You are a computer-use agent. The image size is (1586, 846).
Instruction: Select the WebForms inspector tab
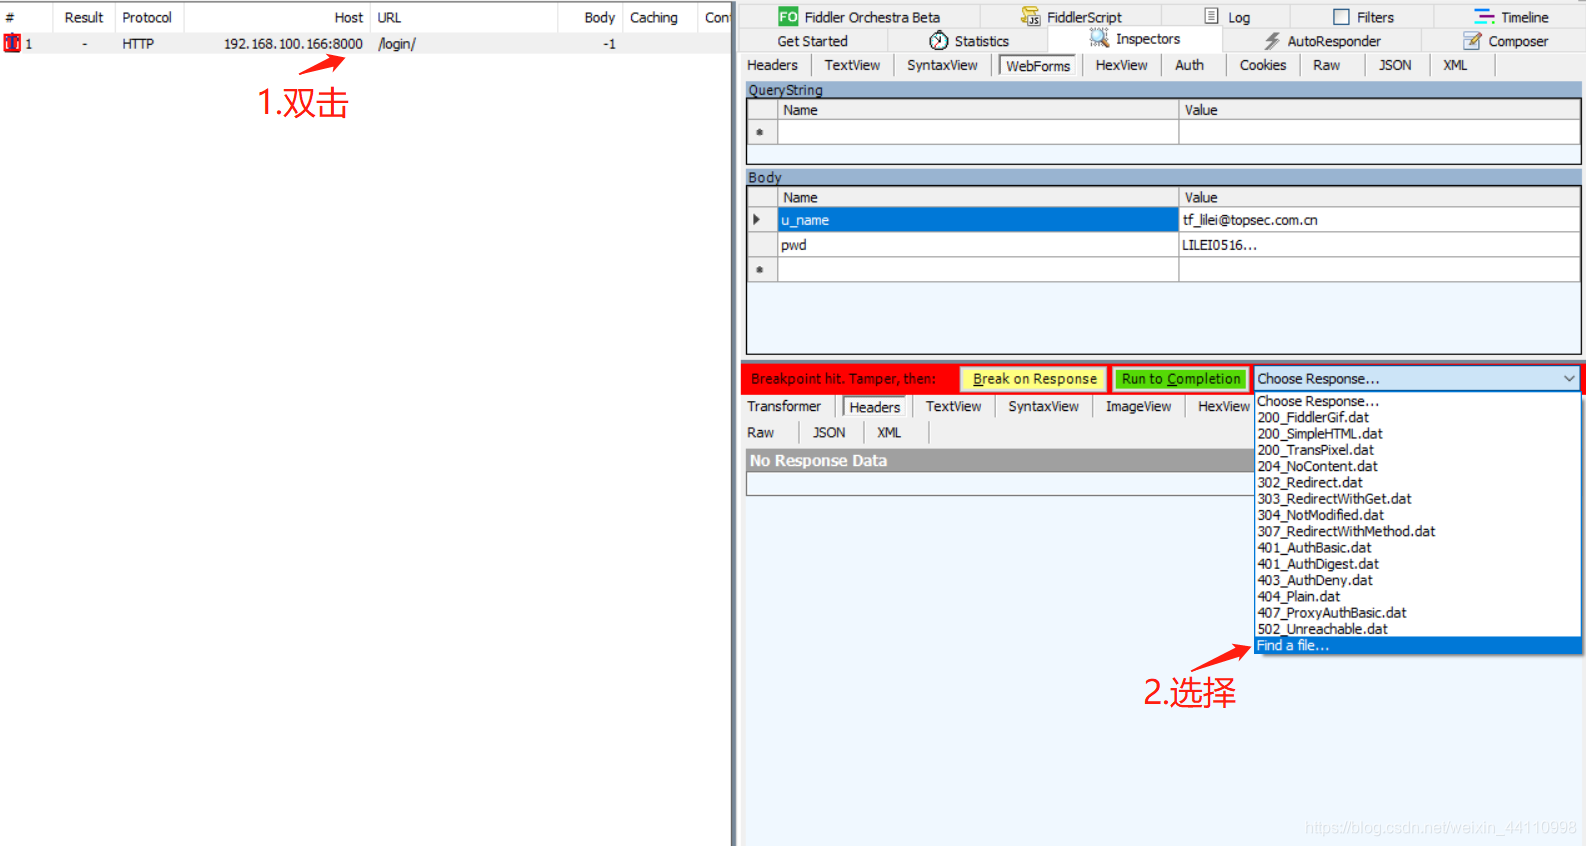pos(1038,66)
